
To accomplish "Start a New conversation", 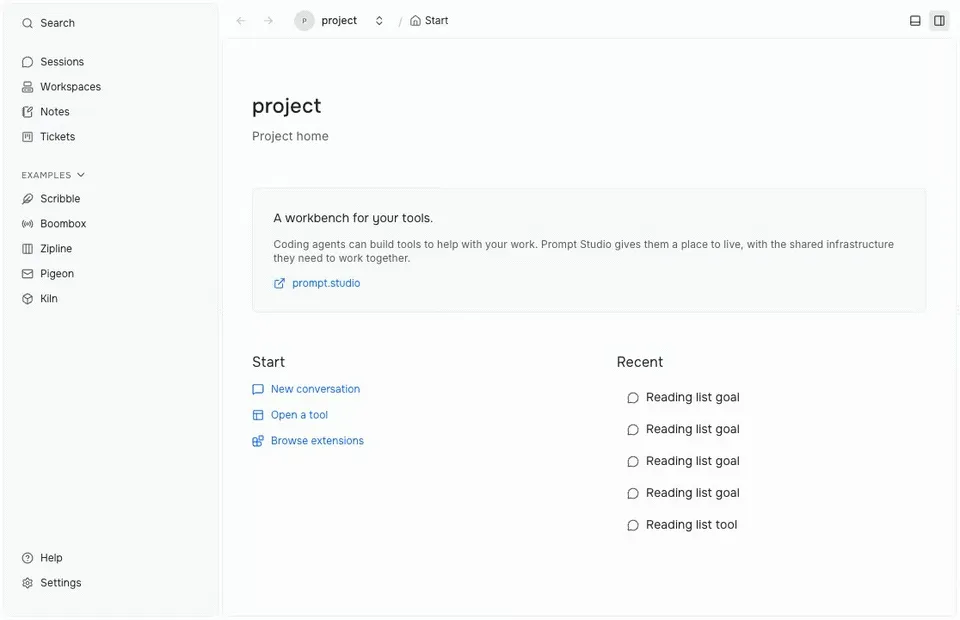I will point(315,389).
